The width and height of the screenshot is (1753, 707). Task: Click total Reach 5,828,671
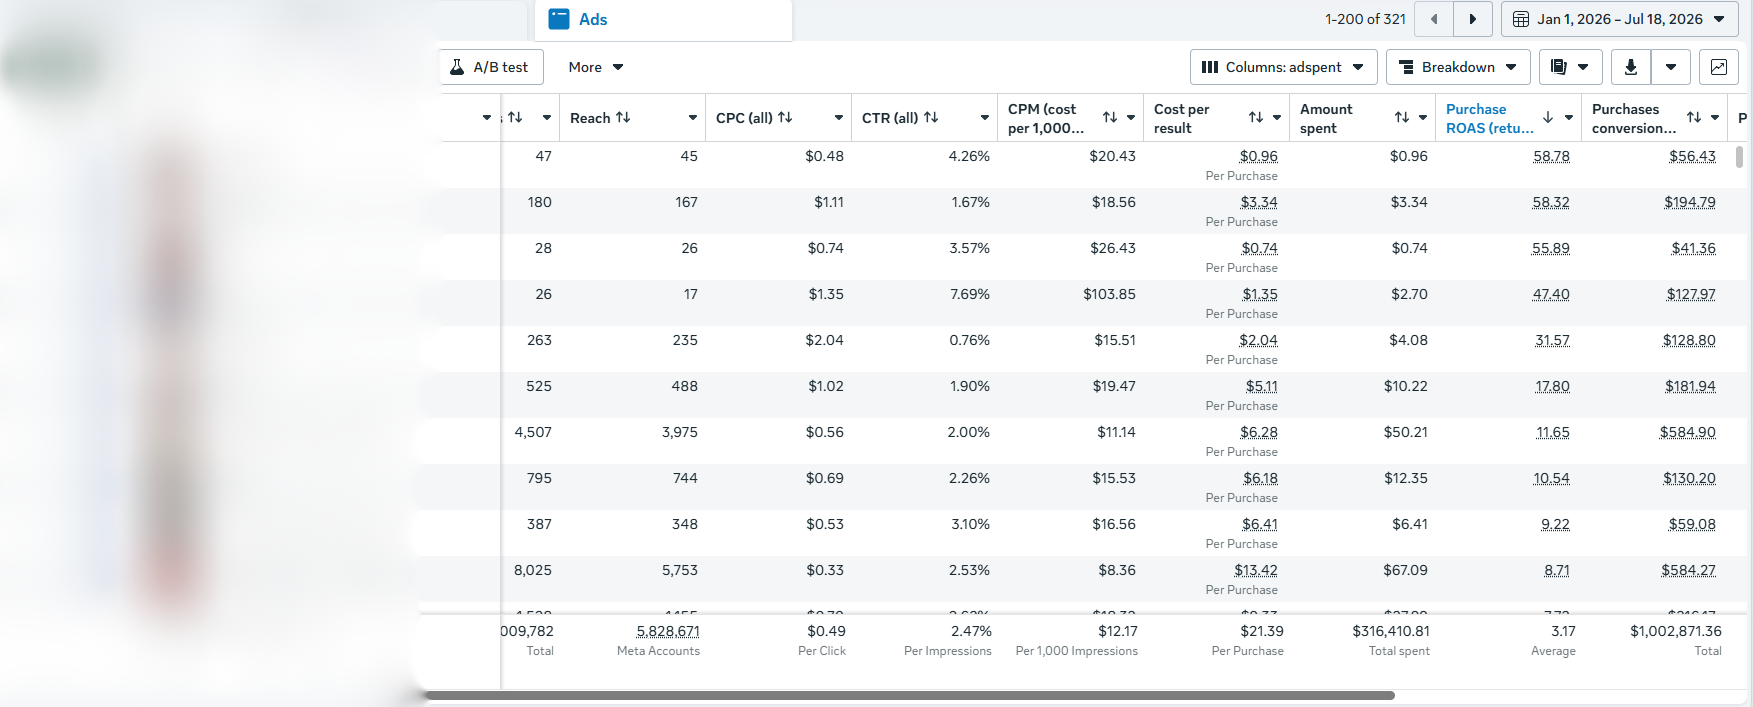668,631
